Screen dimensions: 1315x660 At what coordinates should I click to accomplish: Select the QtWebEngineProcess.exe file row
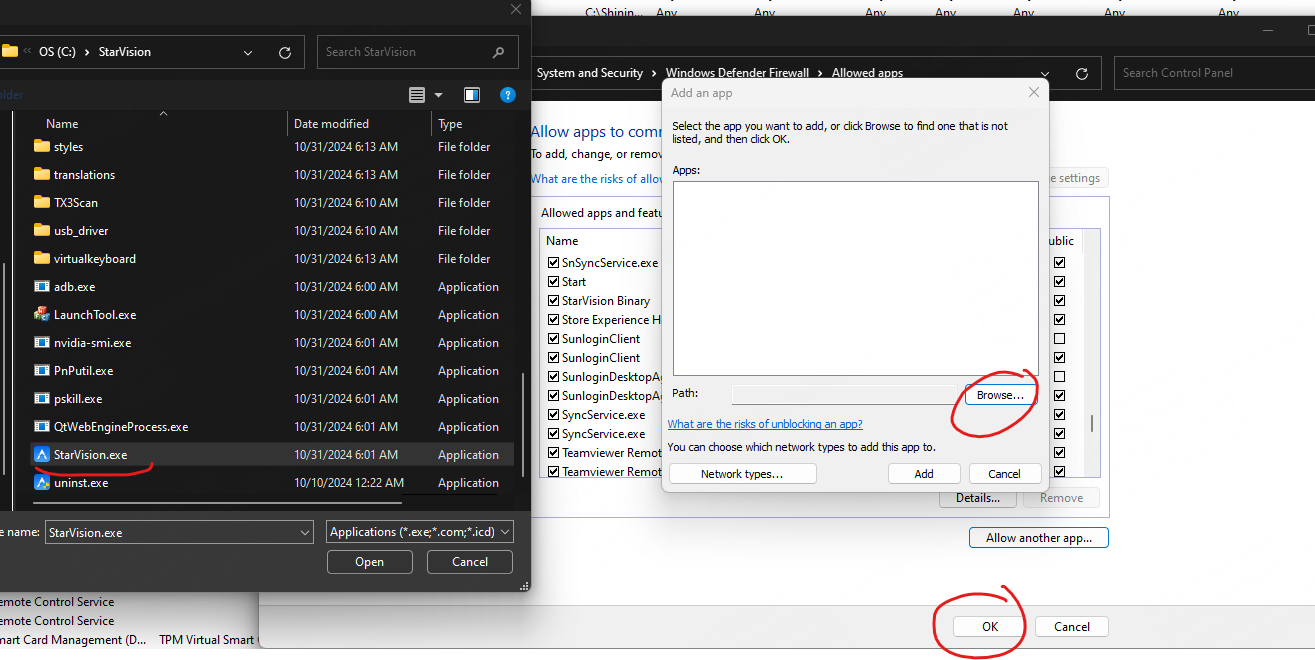pyautogui.click(x=271, y=426)
